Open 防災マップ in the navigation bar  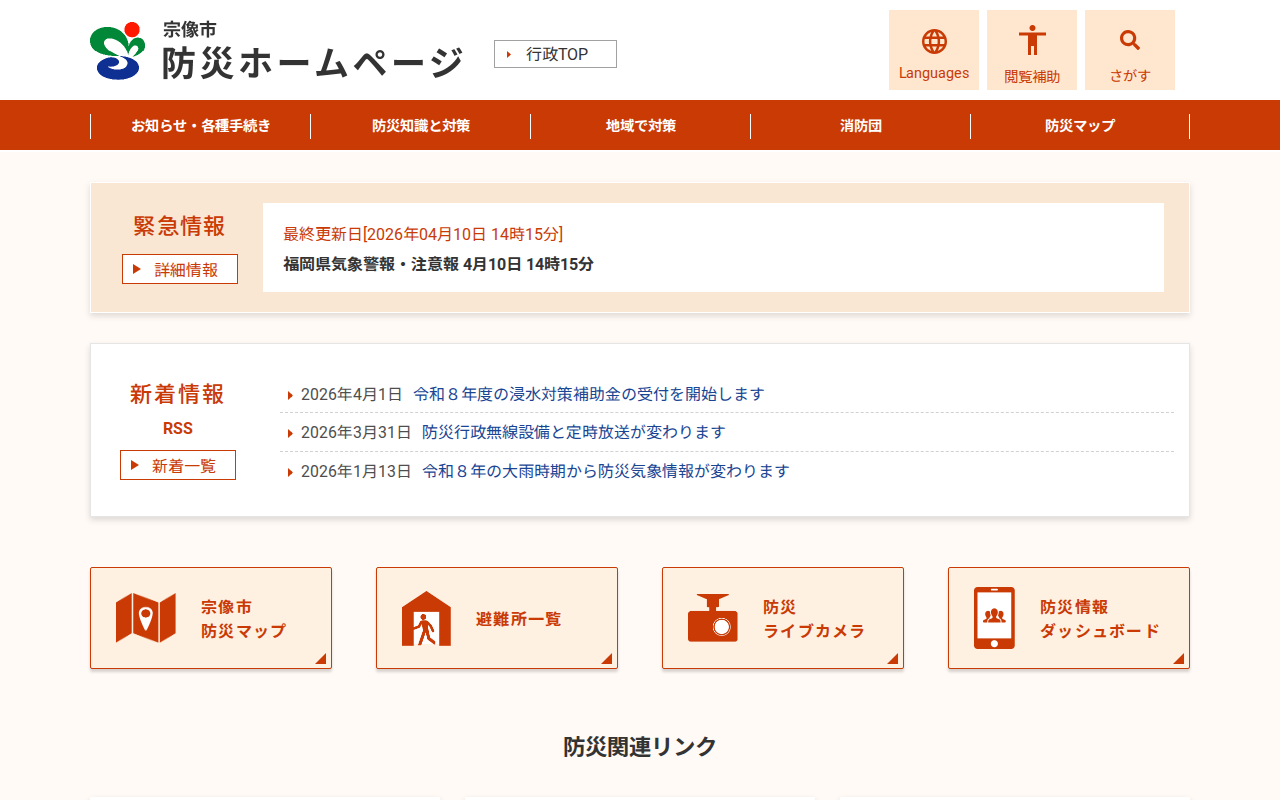point(1079,126)
